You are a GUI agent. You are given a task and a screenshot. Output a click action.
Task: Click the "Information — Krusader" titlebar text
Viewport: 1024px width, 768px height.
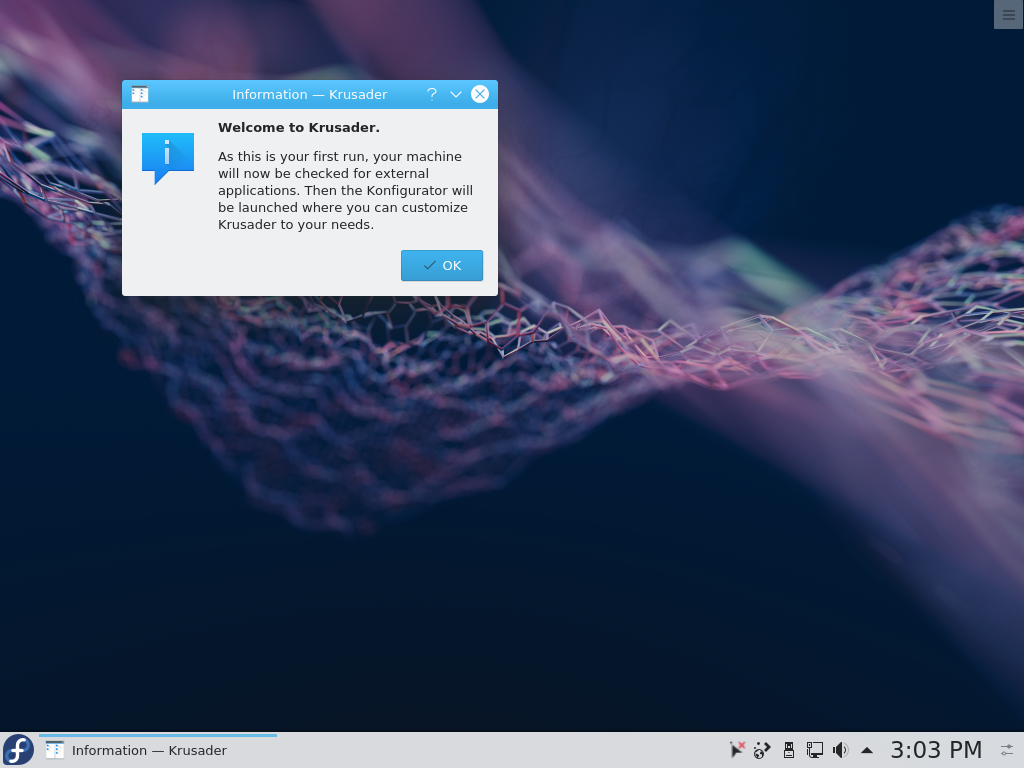pos(310,94)
